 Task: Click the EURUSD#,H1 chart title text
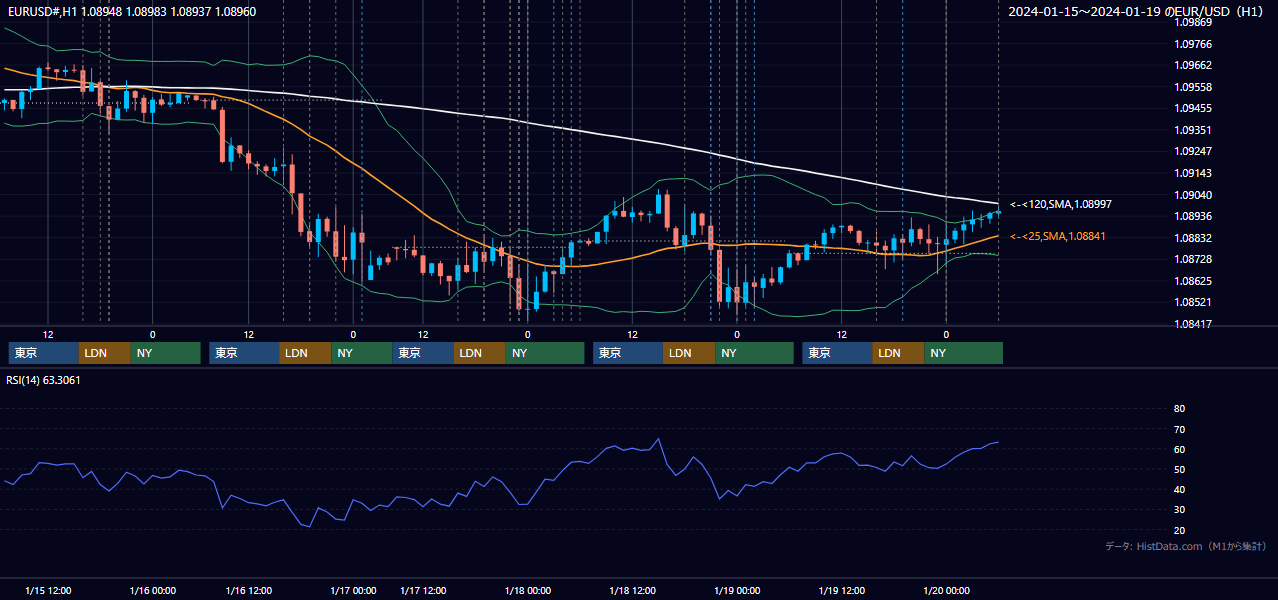(x=131, y=12)
